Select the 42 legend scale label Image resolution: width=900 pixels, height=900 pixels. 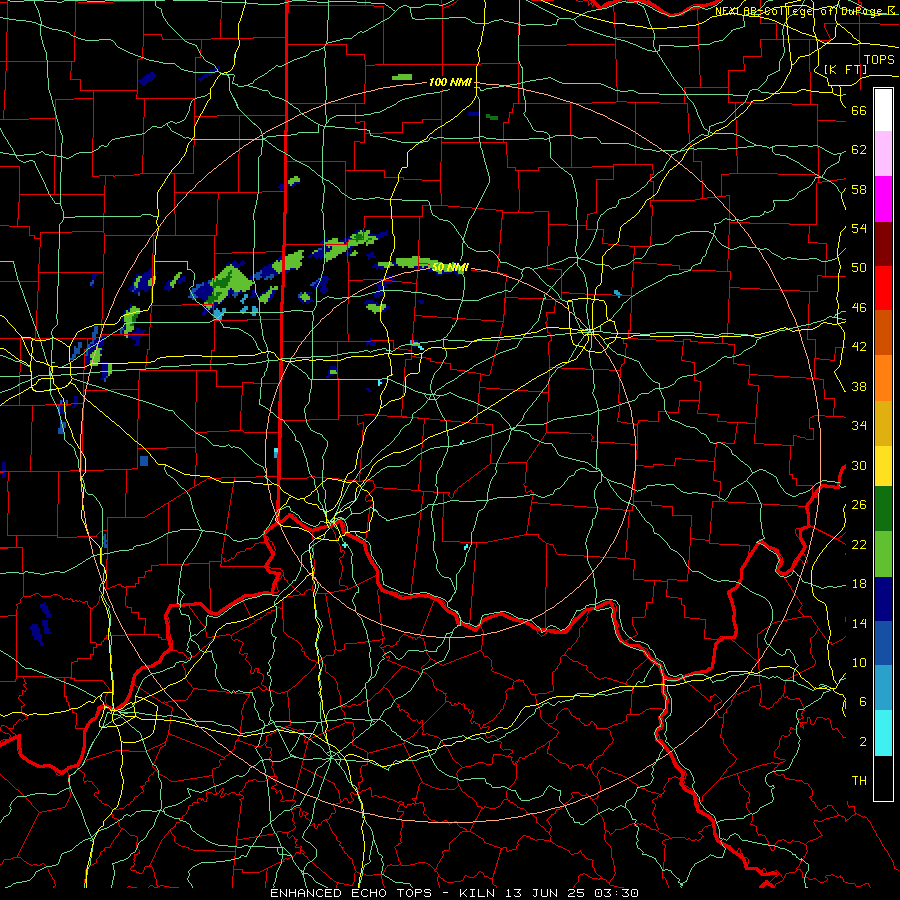(859, 347)
